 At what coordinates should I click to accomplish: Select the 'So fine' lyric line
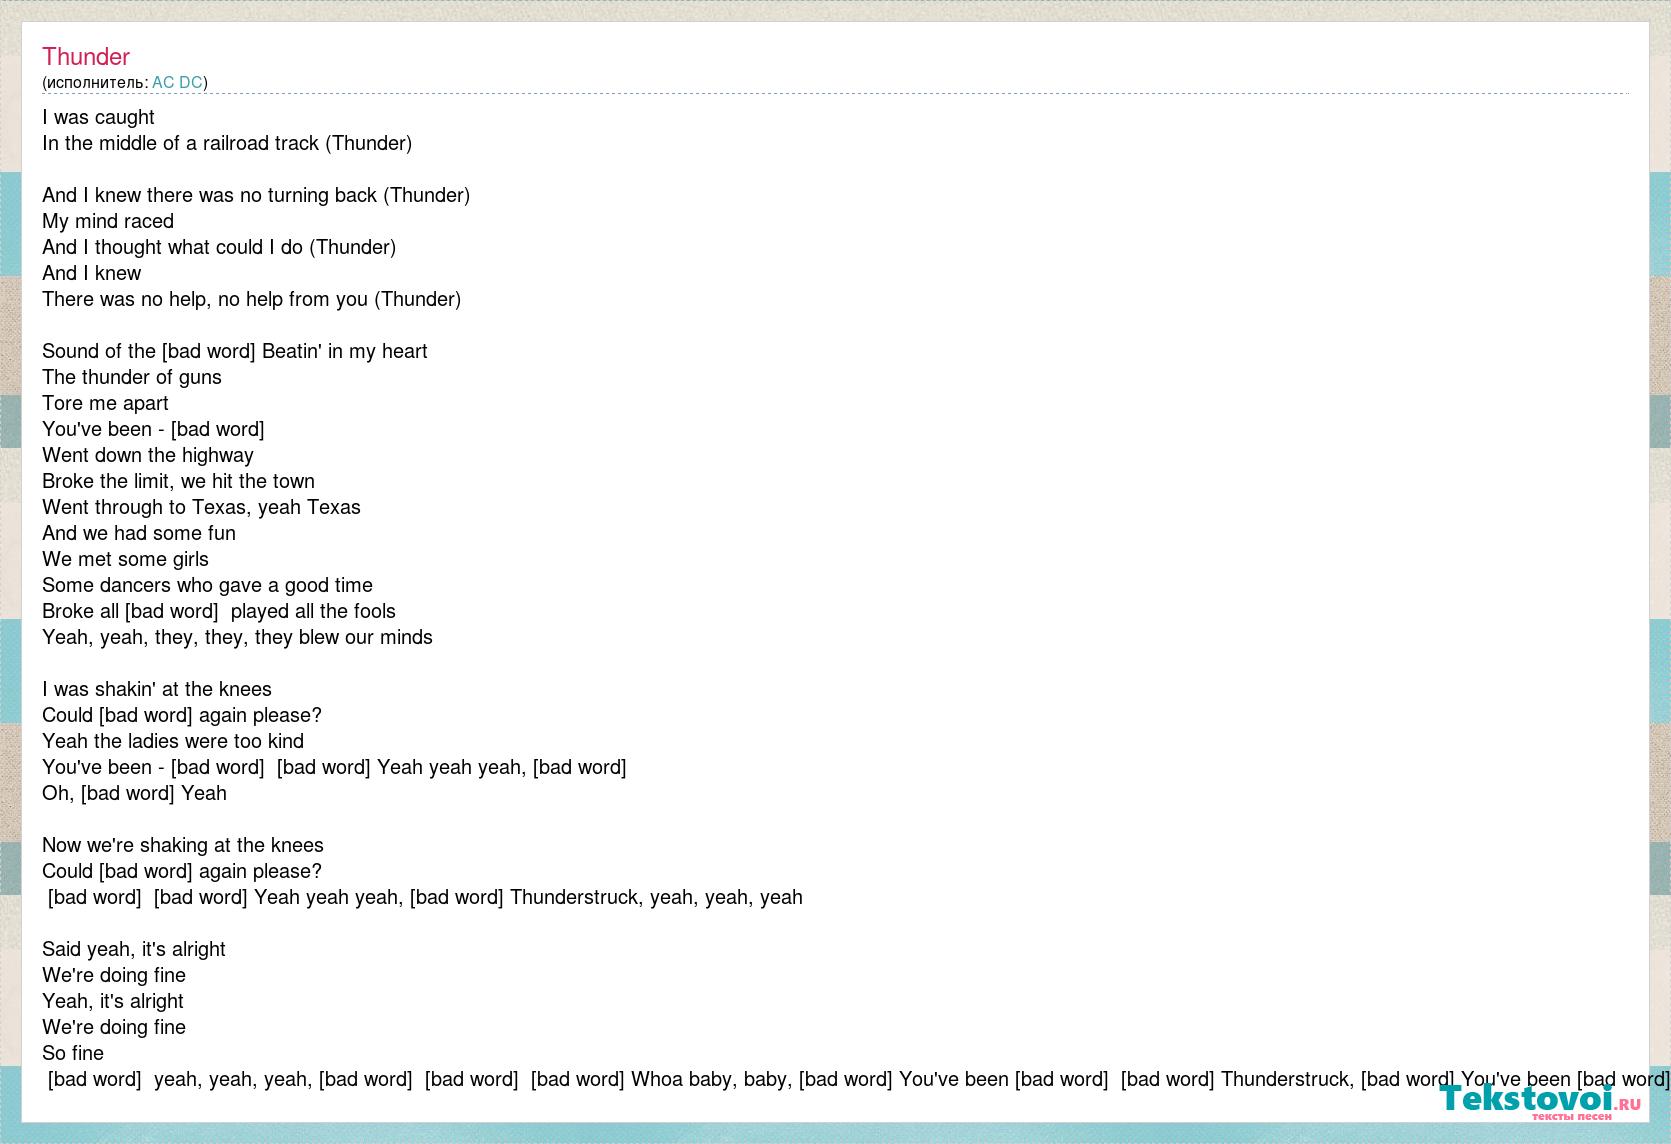pos(73,1053)
